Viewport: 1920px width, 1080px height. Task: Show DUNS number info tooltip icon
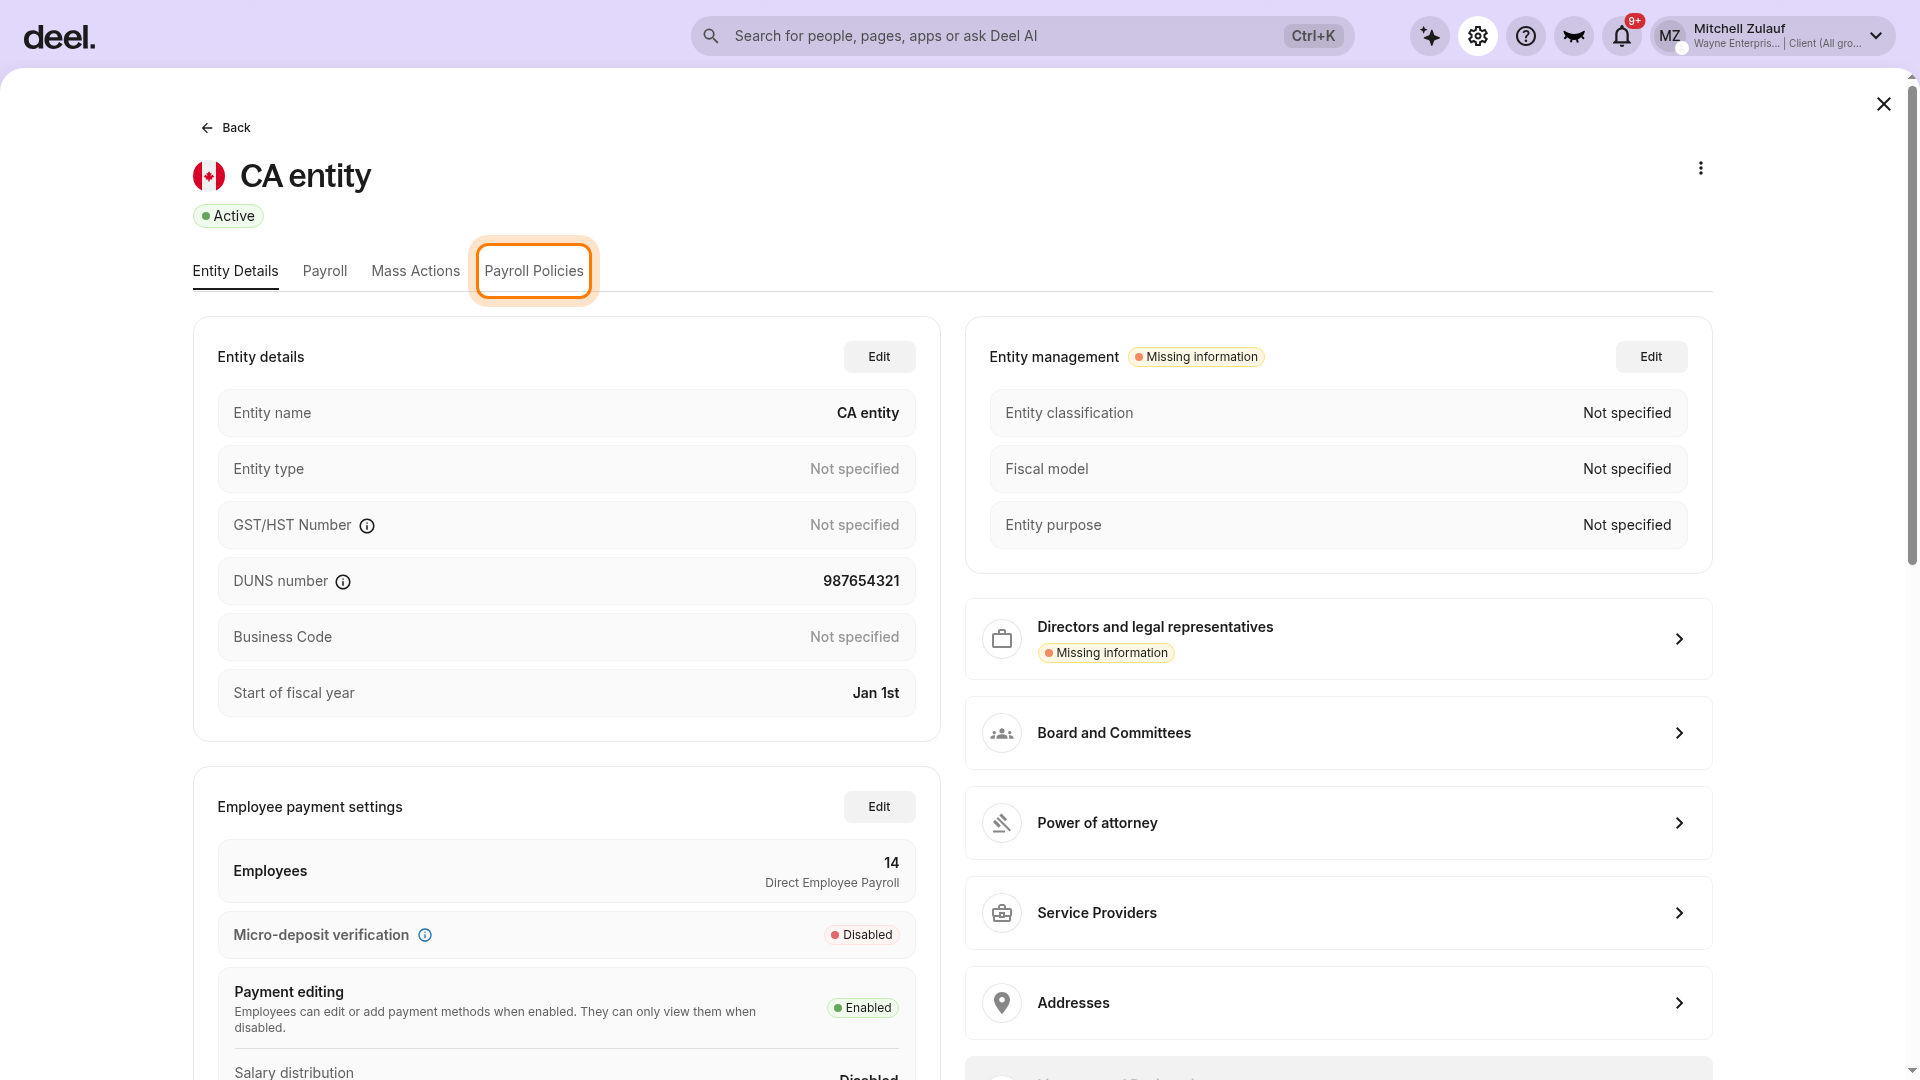tap(343, 582)
